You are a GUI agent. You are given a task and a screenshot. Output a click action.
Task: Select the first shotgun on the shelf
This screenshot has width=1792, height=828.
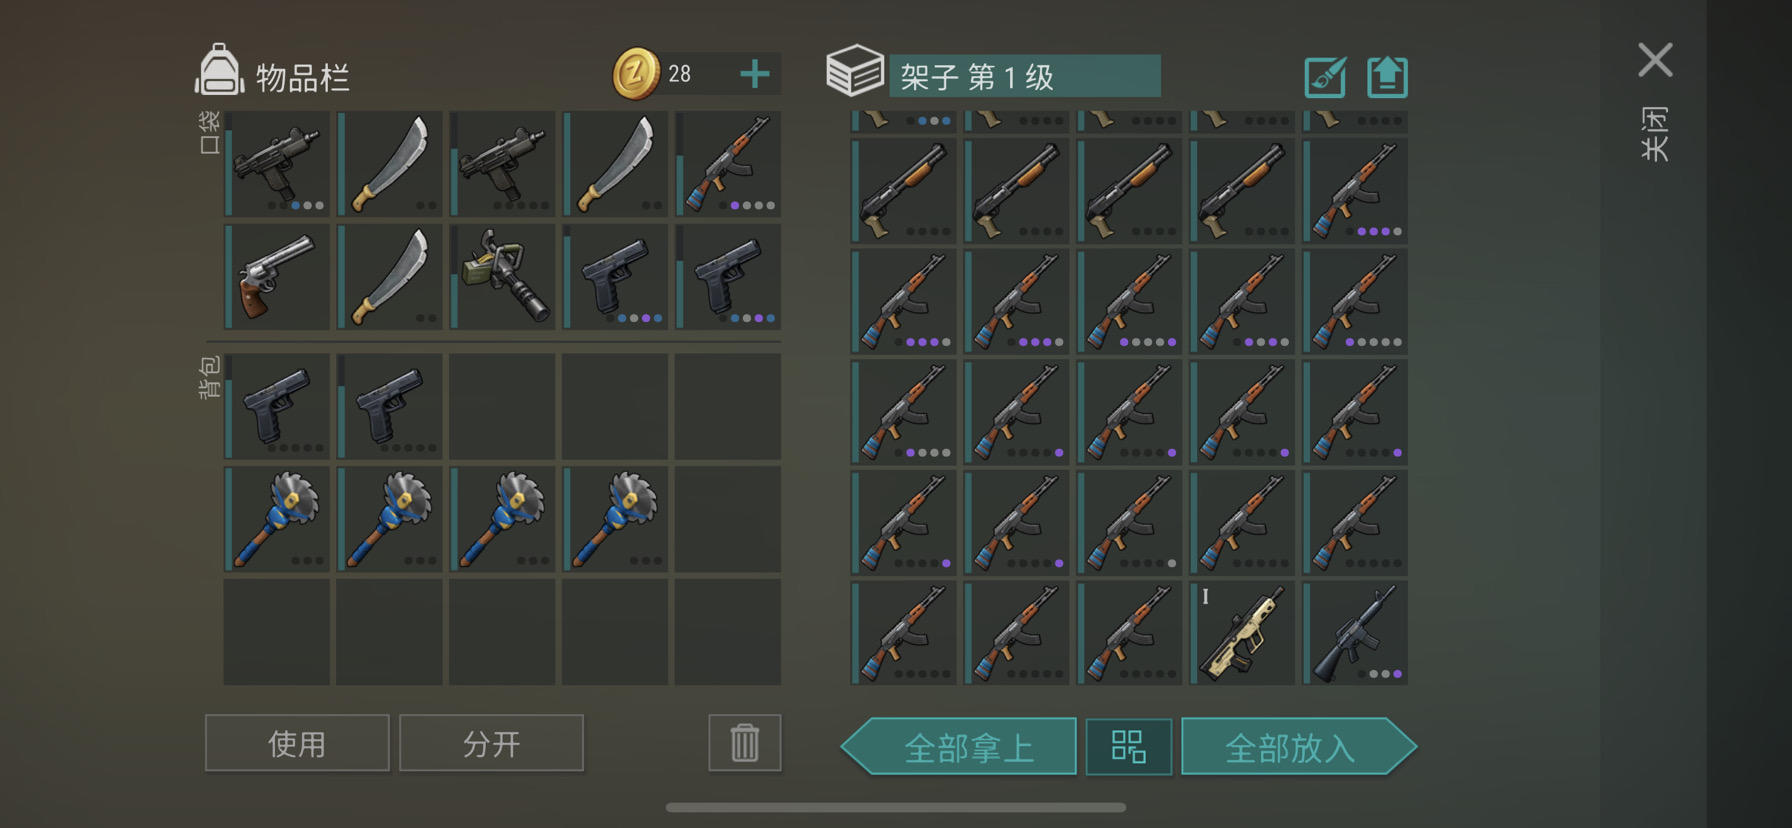(903, 191)
